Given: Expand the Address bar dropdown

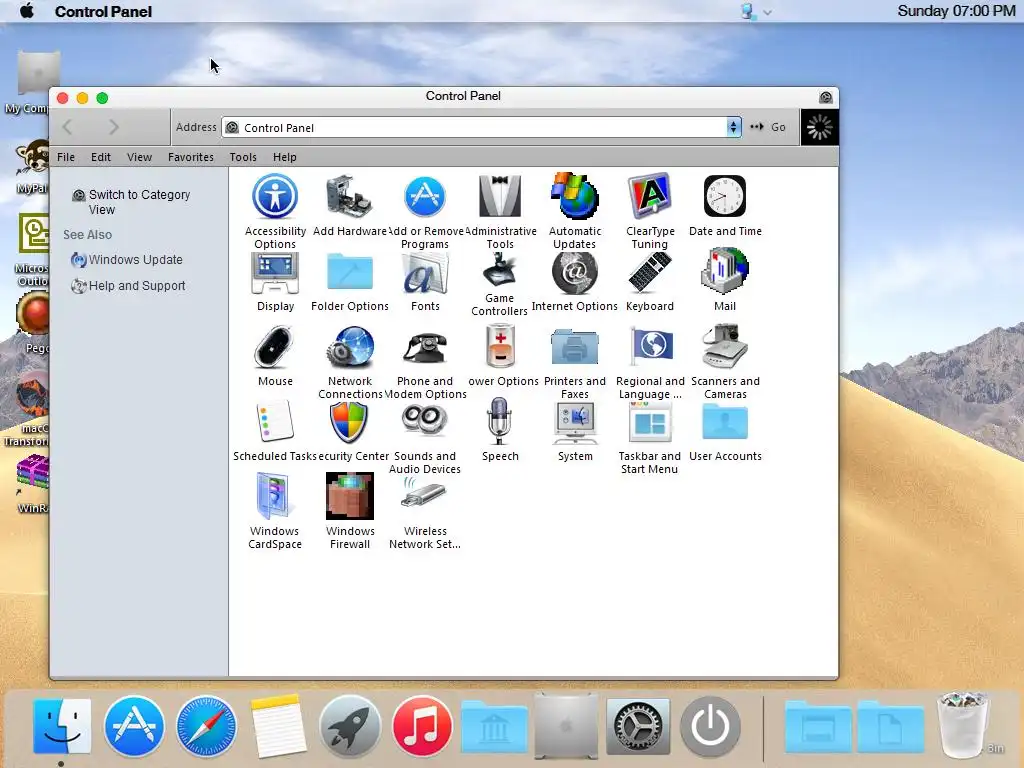Looking at the screenshot, I should coord(733,127).
